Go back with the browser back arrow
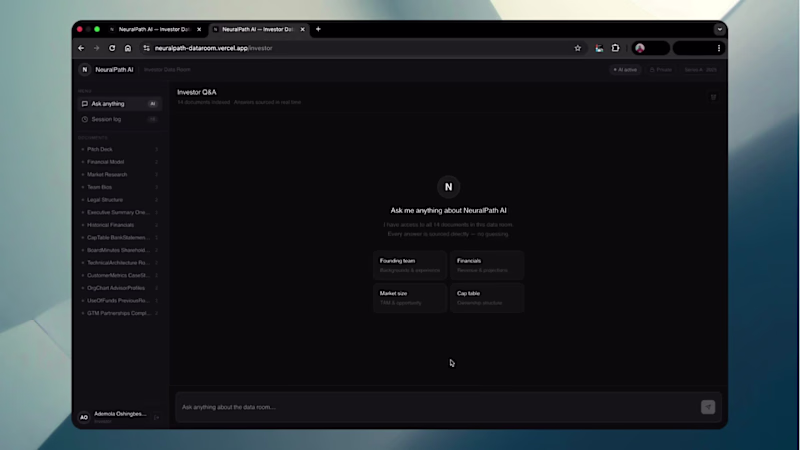This screenshot has height=450, width=800. (x=81, y=48)
